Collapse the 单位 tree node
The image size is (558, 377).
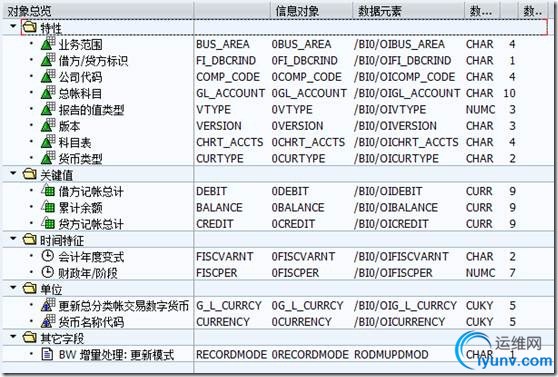coord(13,288)
